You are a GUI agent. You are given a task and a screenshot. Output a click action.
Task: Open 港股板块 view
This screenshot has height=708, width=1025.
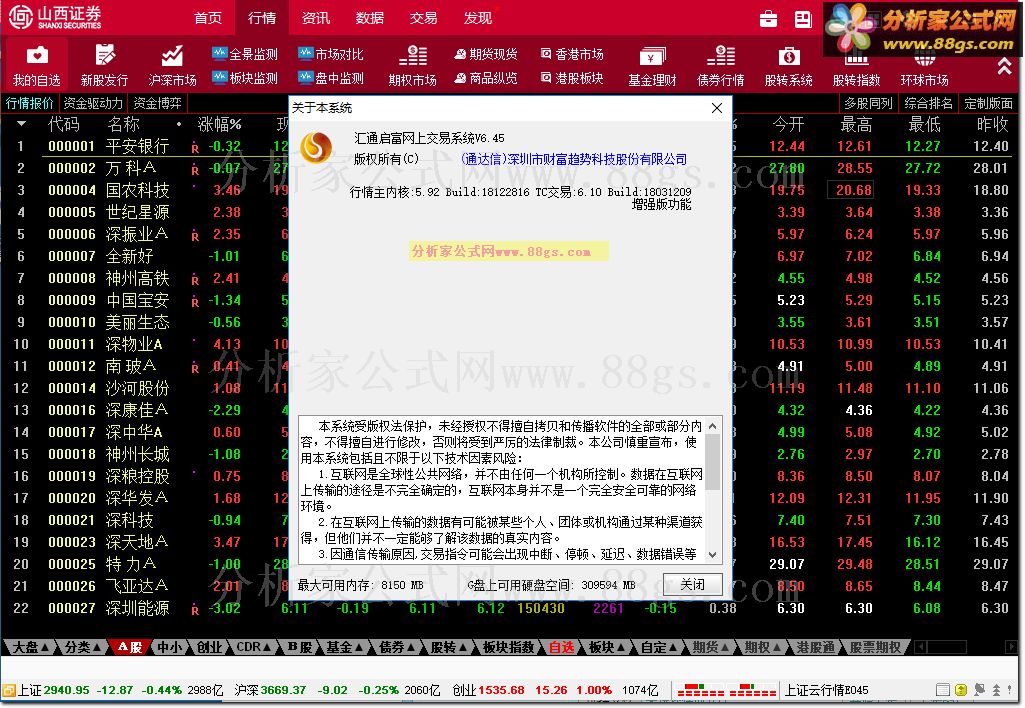click(x=572, y=78)
